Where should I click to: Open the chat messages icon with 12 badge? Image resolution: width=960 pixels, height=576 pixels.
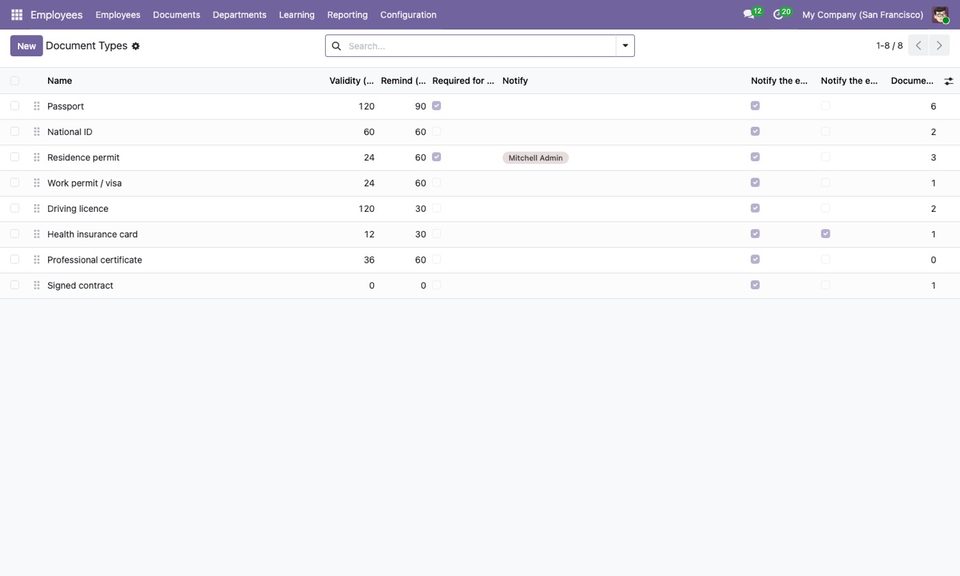pyautogui.click(x=752, y=14)
